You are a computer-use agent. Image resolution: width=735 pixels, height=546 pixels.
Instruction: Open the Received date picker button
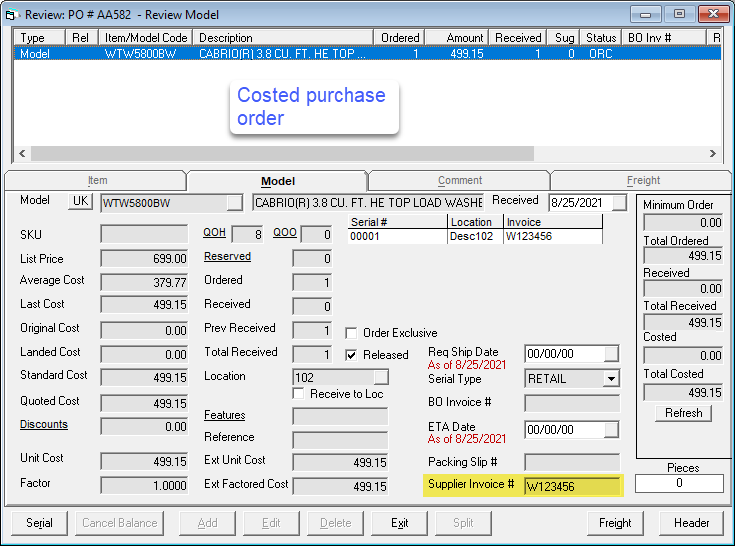pyautogui.click(x=619, y=203)
